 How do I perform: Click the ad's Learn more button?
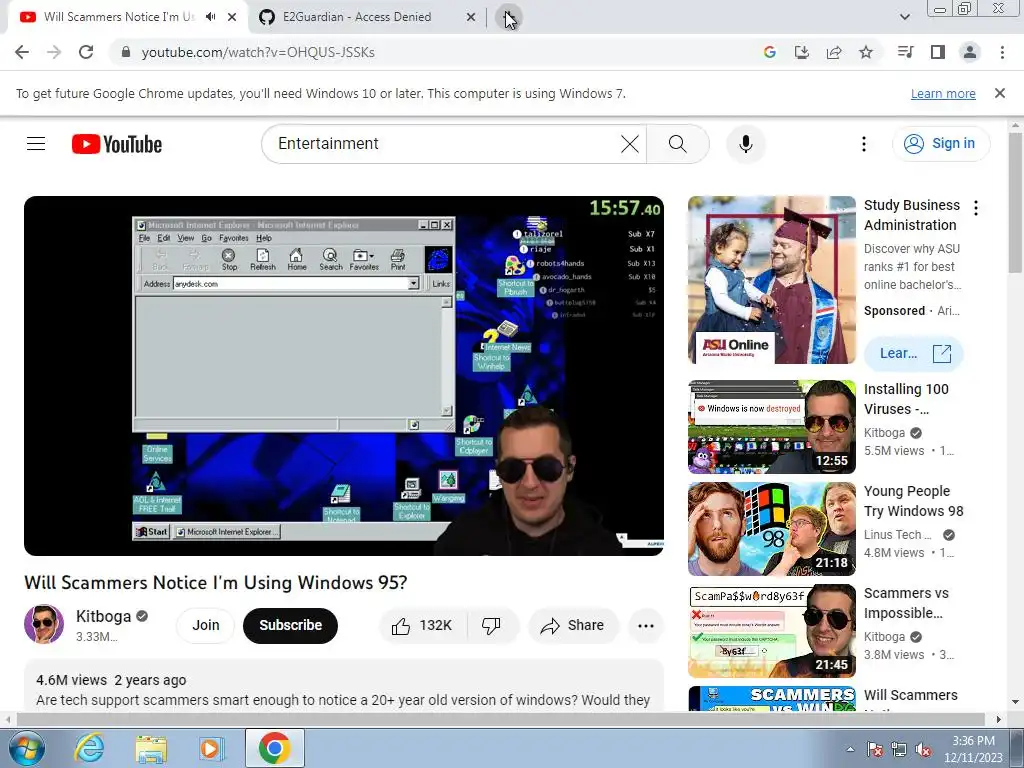pyautogui.click(x=913, y=353)
